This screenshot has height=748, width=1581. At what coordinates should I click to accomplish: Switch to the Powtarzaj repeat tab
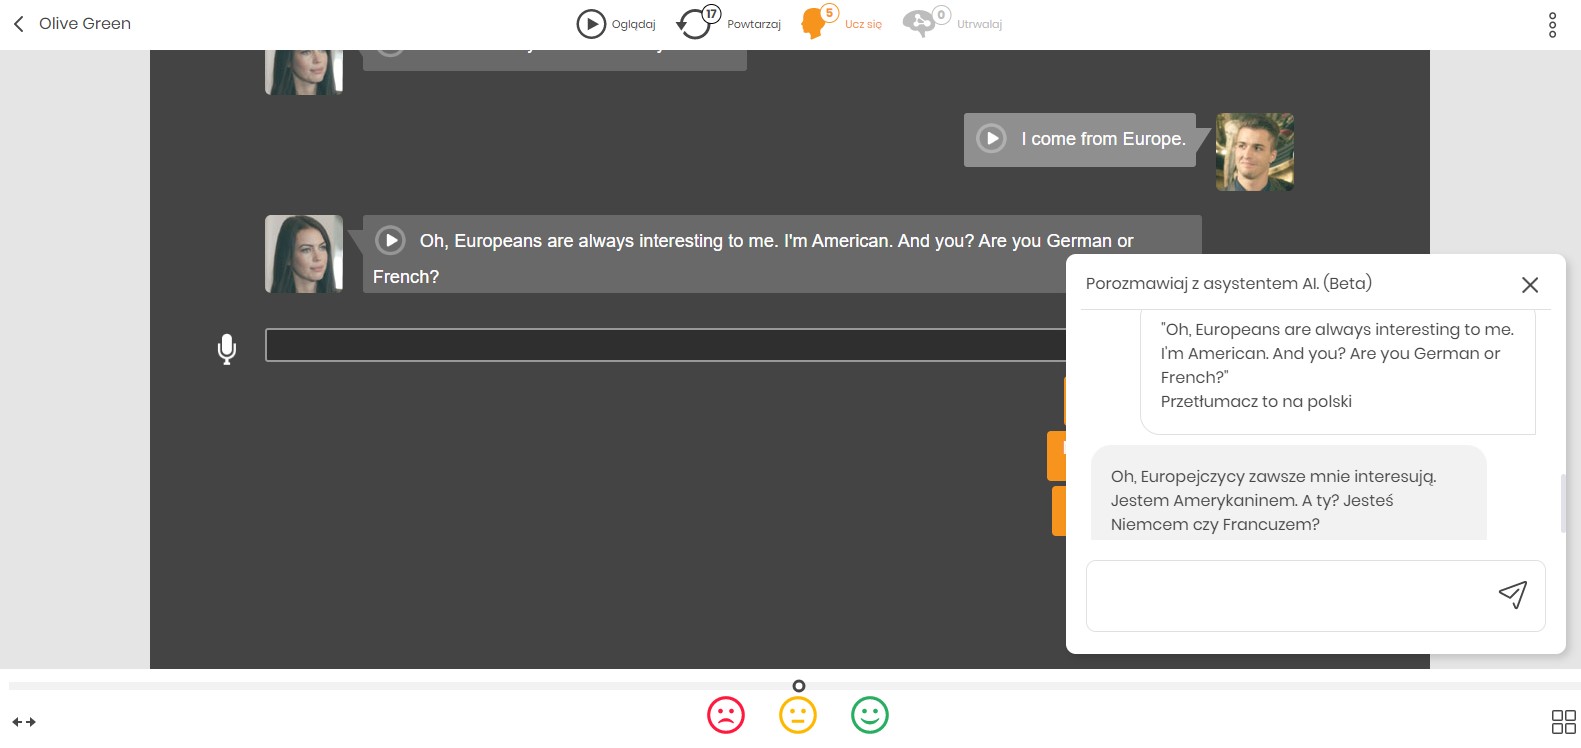tap(729, 23)
